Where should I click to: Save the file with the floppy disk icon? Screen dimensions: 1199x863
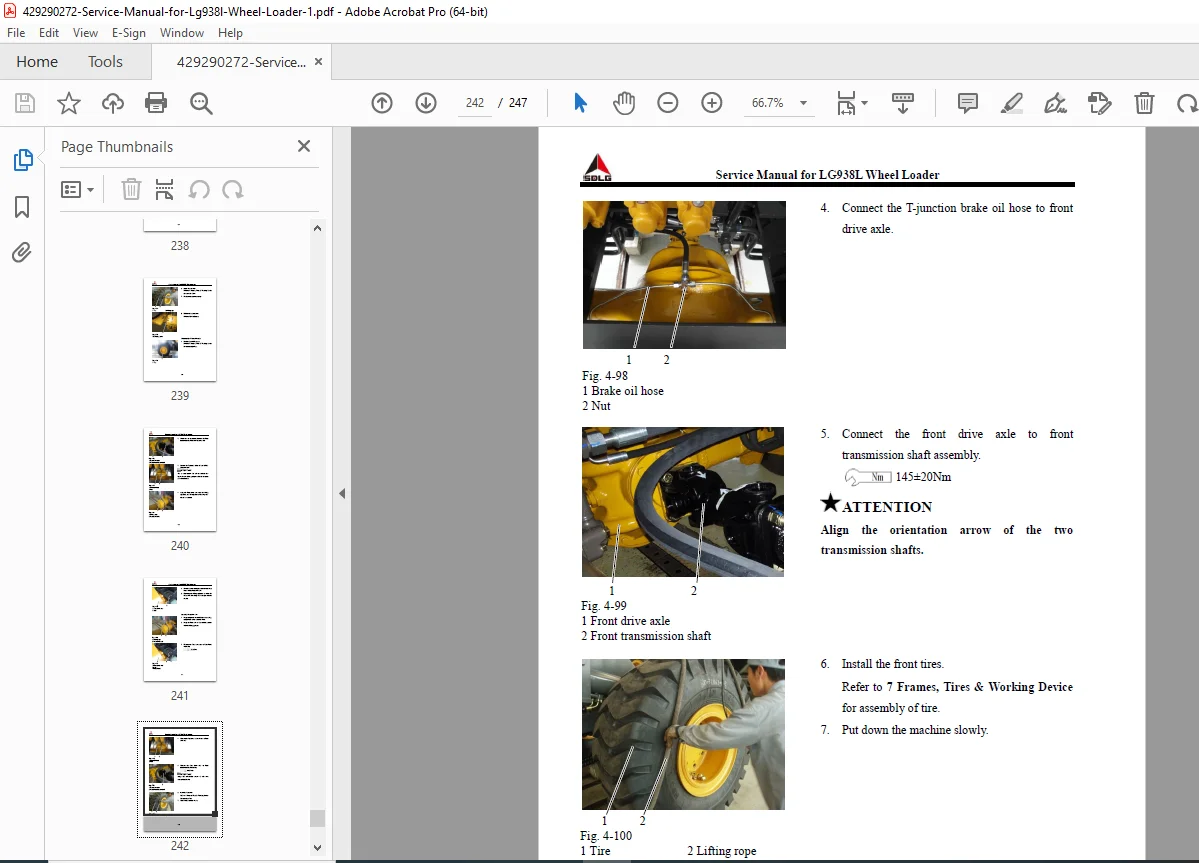pyautogui.click(x=25, y=103)
